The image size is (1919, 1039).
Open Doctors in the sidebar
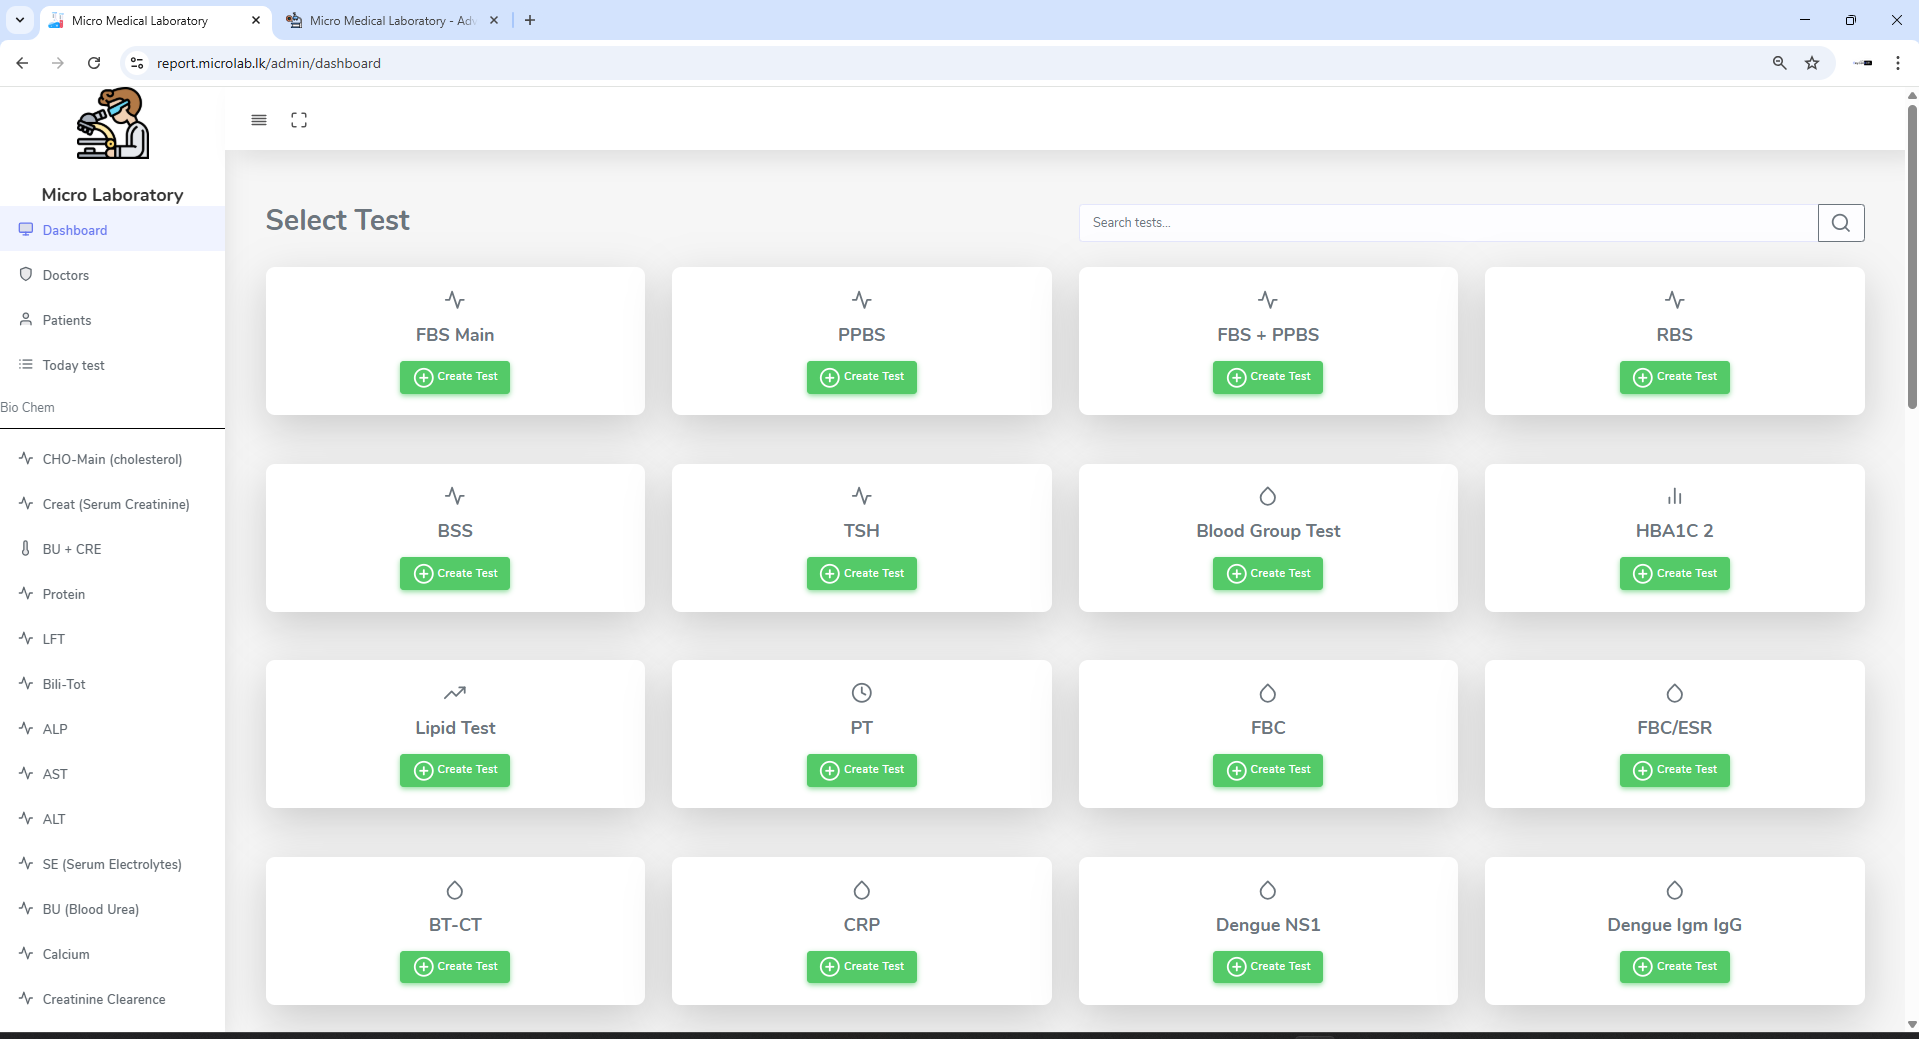(66, 275)
